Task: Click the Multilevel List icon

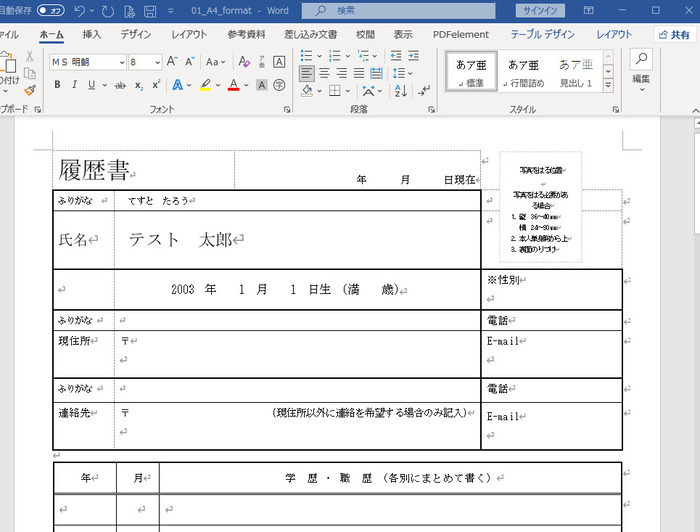Action: (363, 55)
